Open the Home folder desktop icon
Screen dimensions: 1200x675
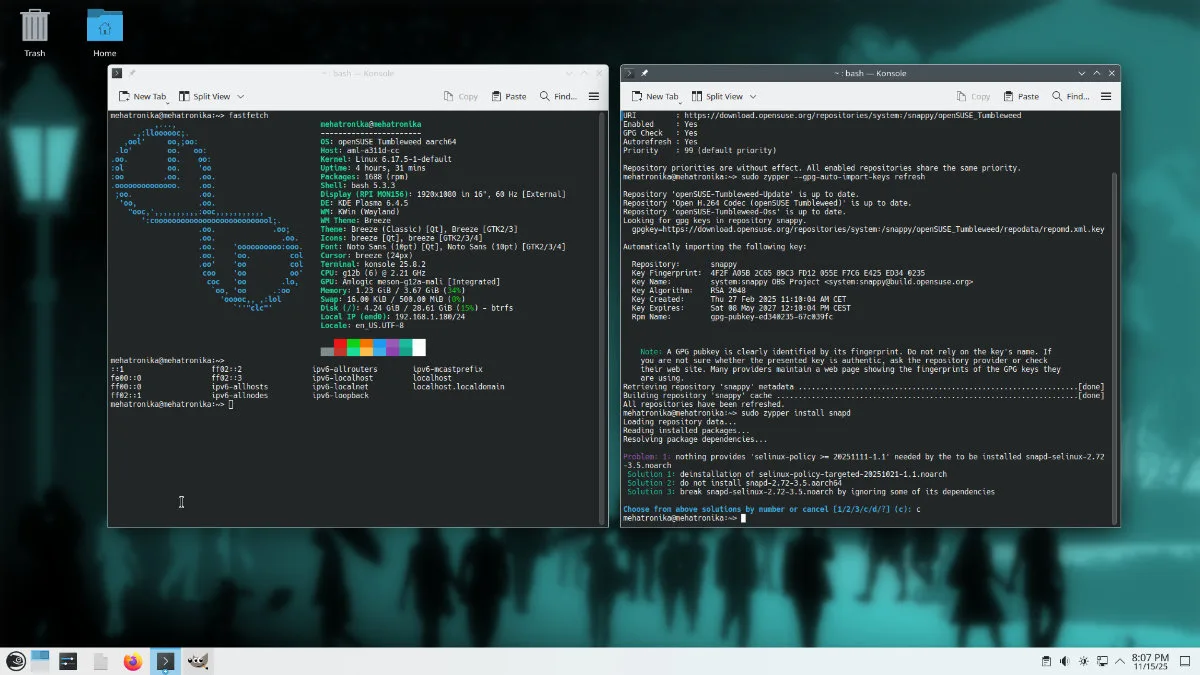click(104, 27)
